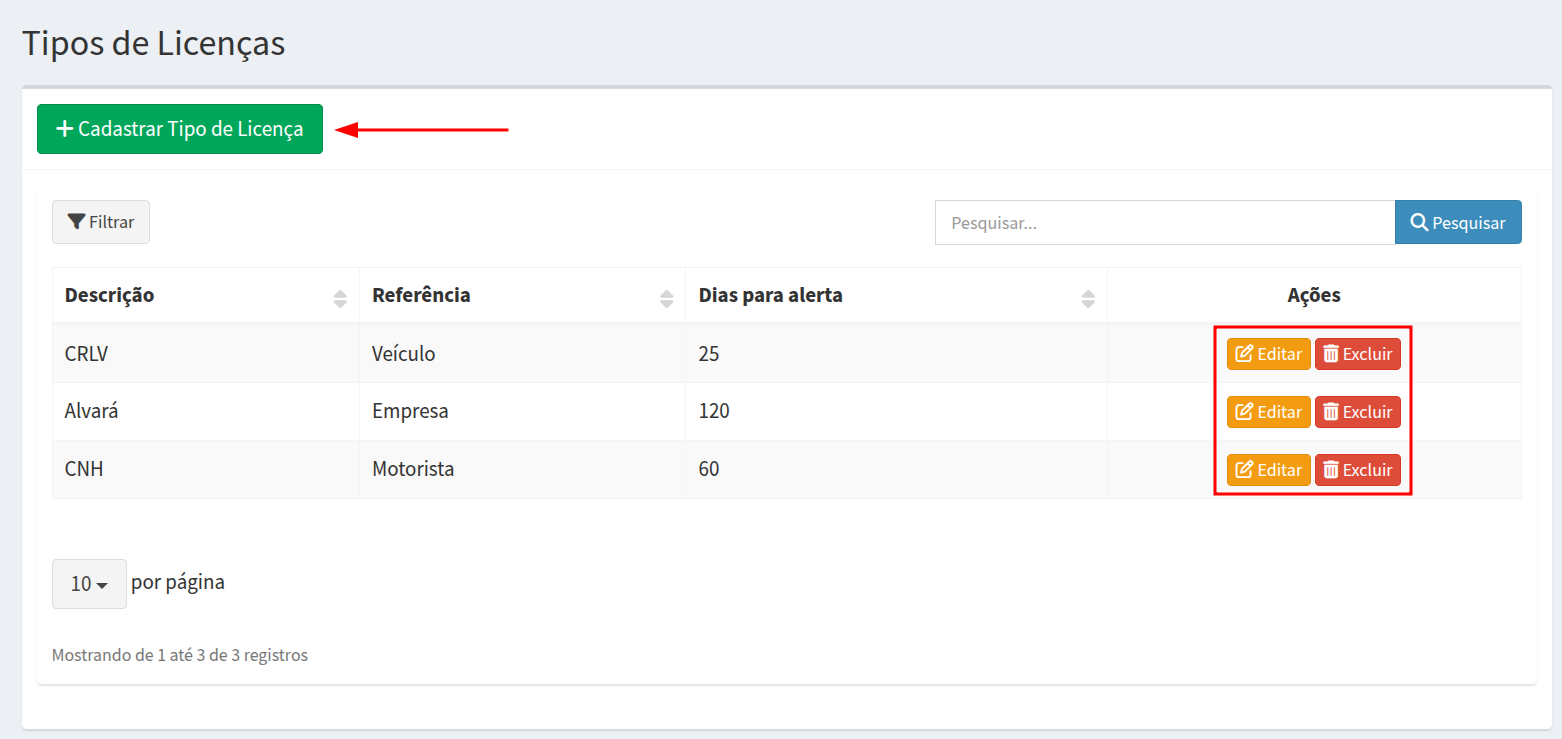Sort by Dias para alerta sort icon

click(1088, 298)
